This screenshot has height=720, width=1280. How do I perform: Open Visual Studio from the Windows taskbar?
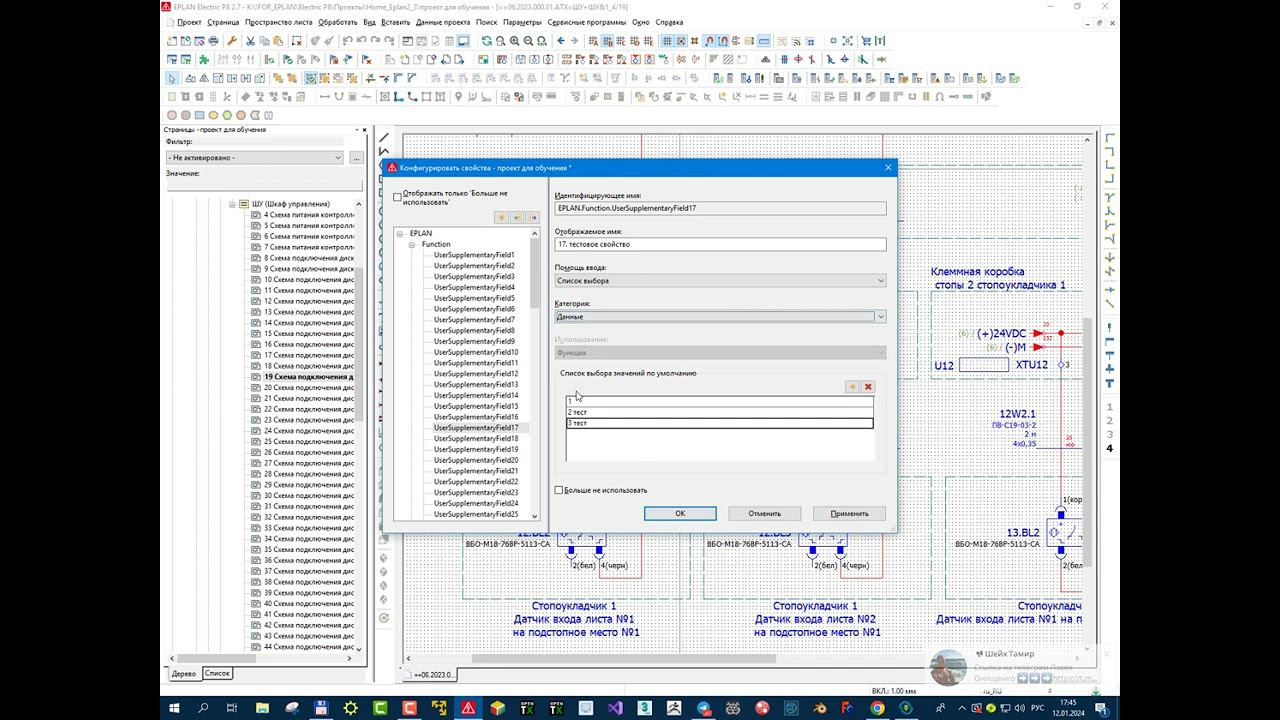pos(616,708)
